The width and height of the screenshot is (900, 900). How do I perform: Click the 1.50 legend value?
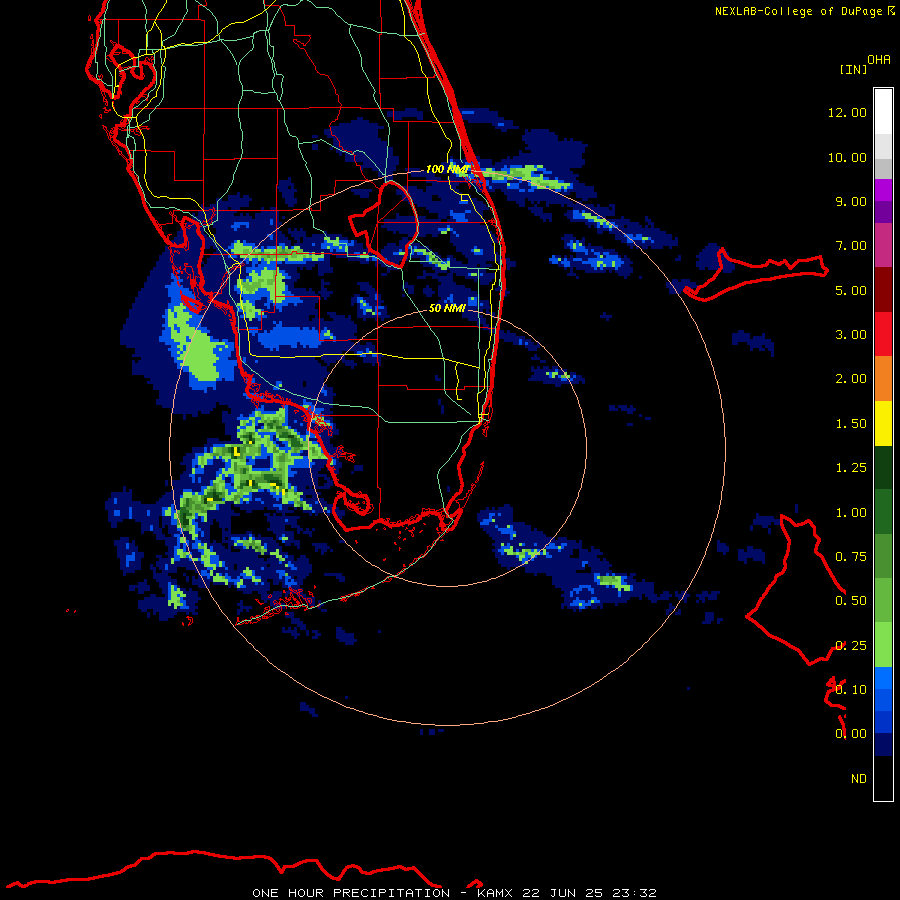click(x=851, y=424)
